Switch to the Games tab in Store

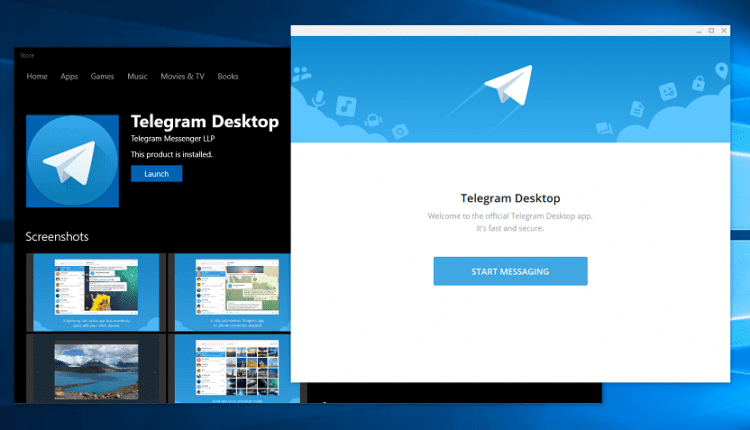point(102,76)
